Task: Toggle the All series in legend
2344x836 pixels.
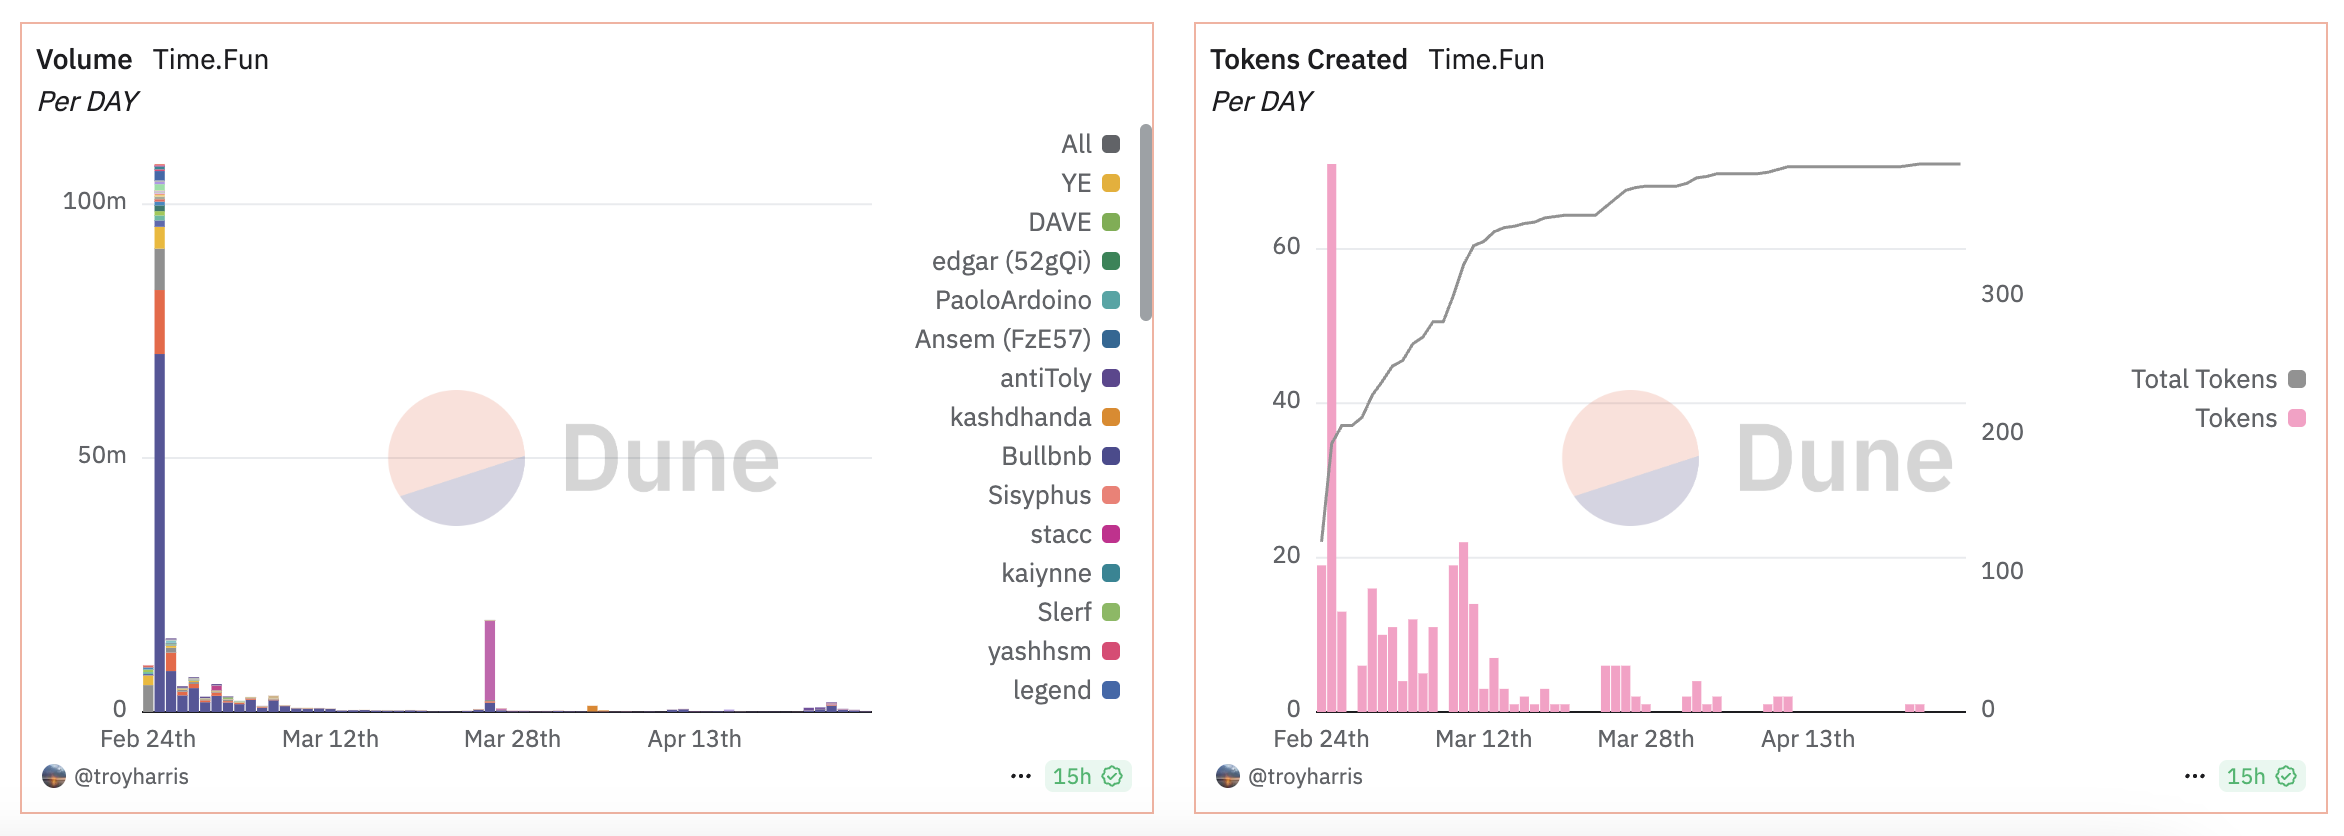Action: [1077, 144]
